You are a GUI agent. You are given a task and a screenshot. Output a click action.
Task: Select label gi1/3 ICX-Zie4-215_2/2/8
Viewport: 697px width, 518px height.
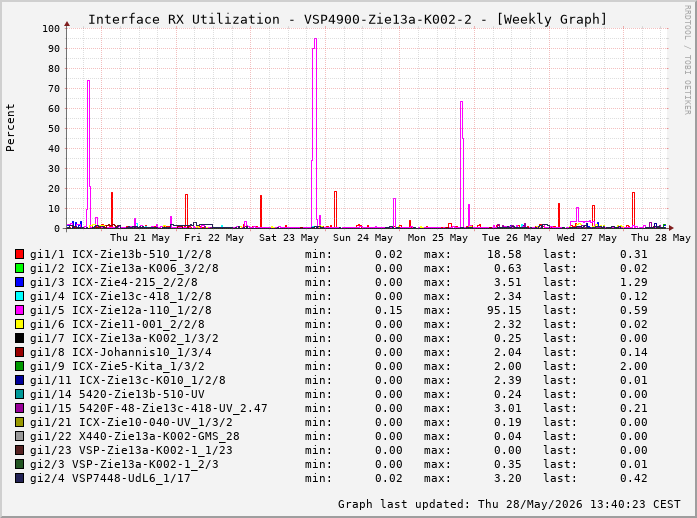tap(114, 282)
